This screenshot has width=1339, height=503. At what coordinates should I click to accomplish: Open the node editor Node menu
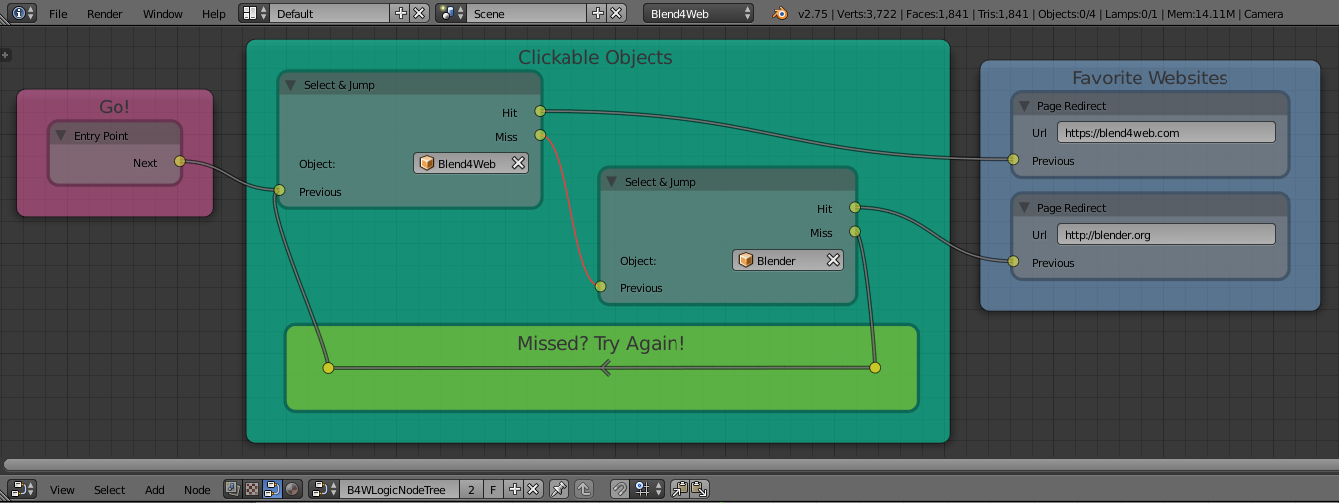tap(197, 490)
